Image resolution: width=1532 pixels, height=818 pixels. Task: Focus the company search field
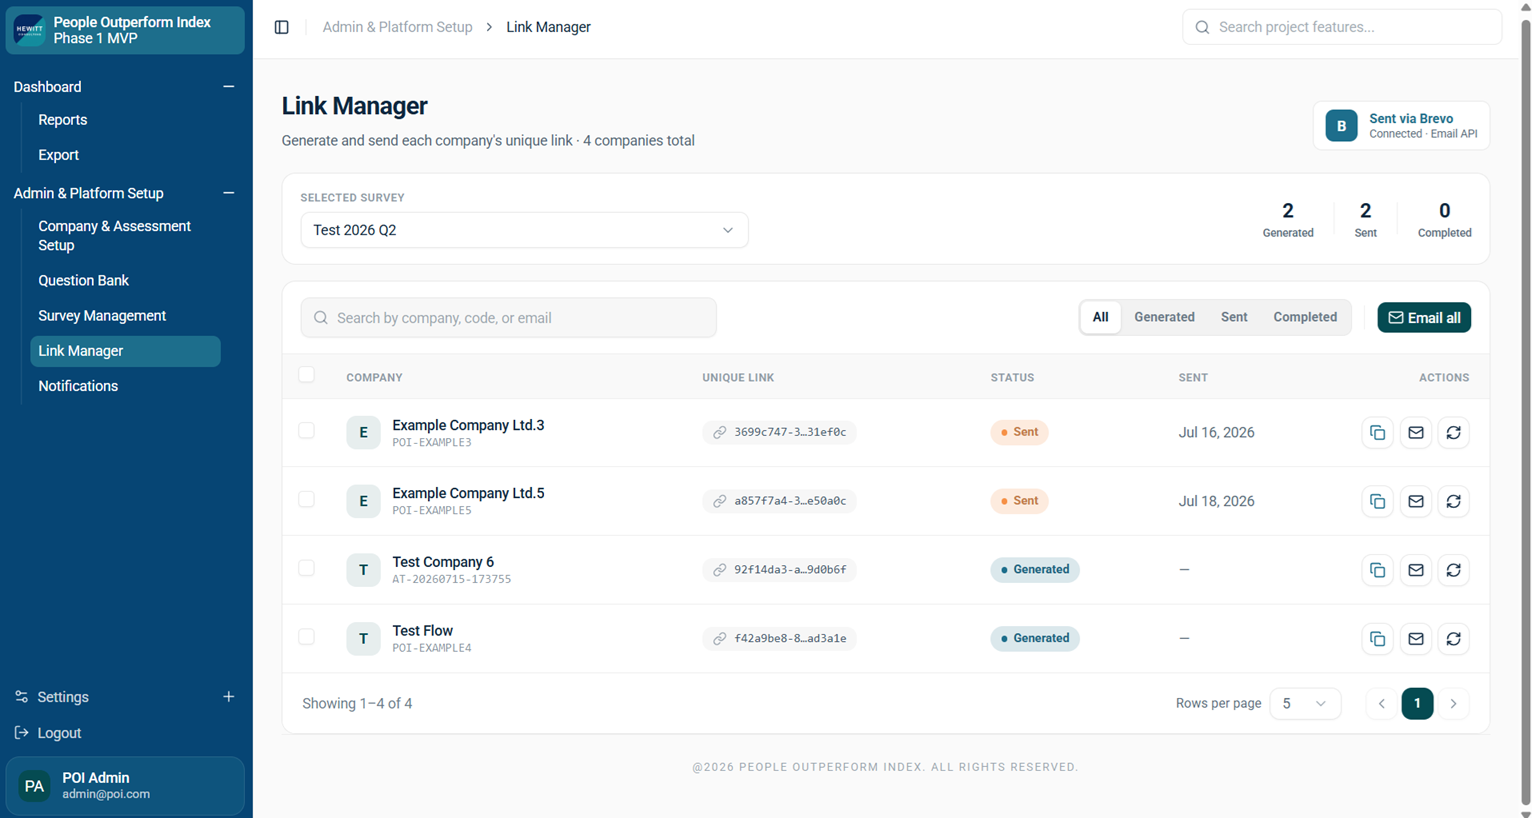[x=508, y=318]
